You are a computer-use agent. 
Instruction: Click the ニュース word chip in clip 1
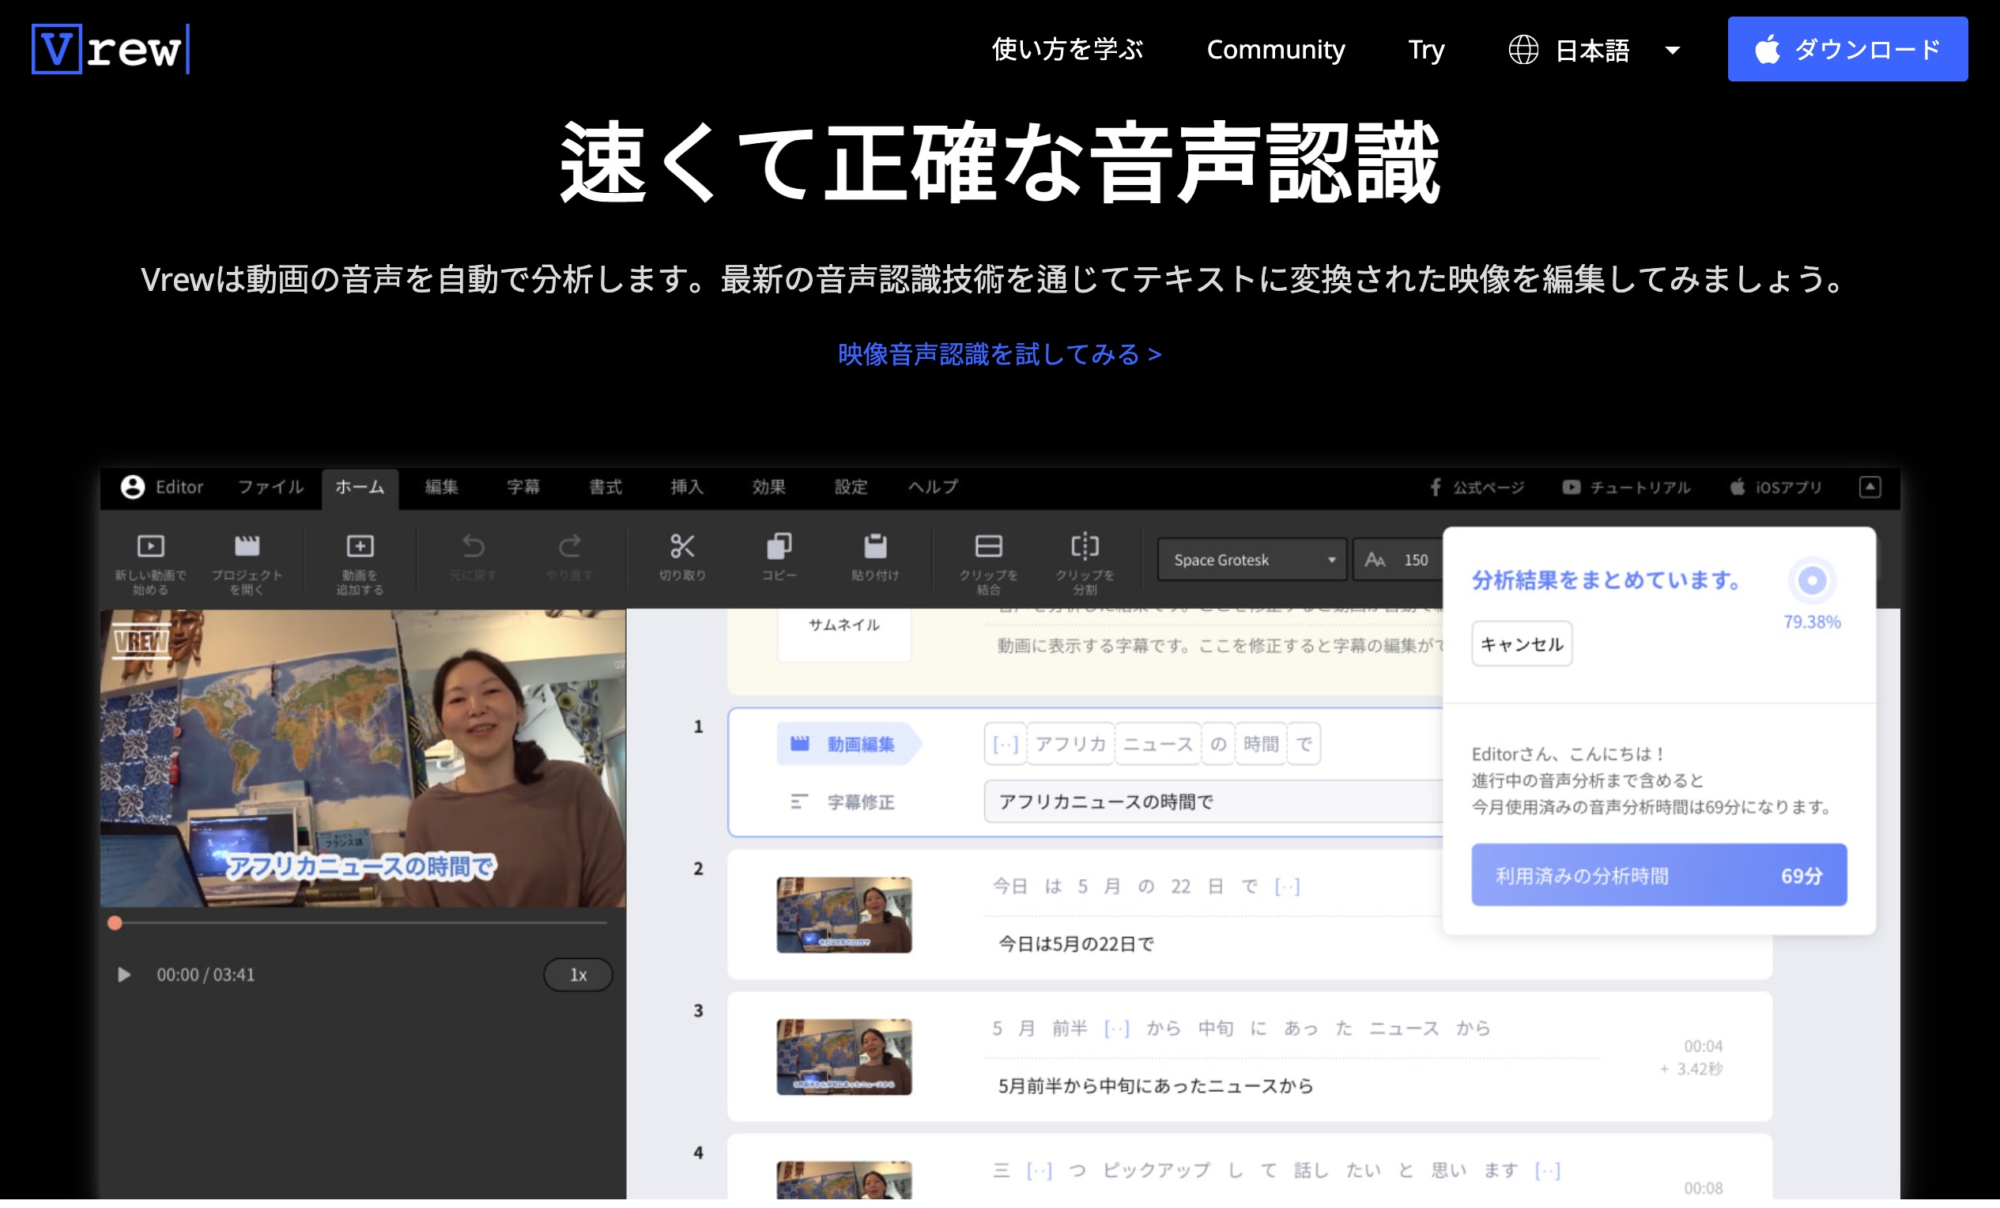click(1157, 744)
